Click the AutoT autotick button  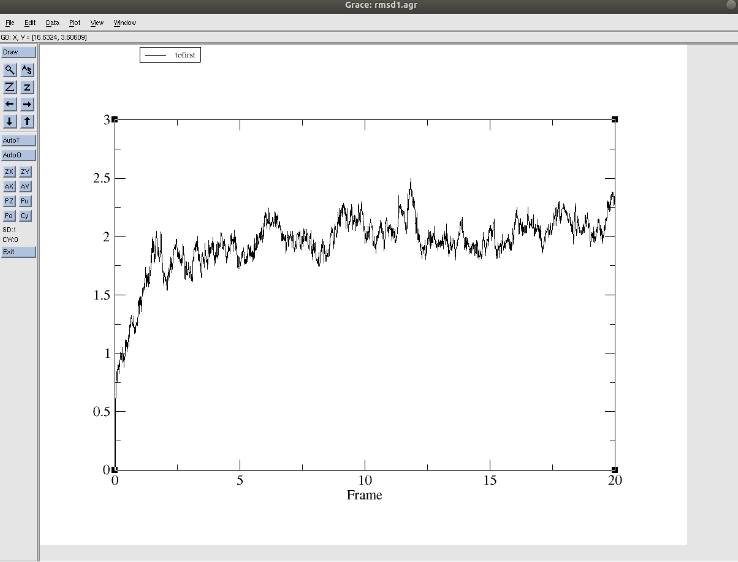[x=18, y=141]
